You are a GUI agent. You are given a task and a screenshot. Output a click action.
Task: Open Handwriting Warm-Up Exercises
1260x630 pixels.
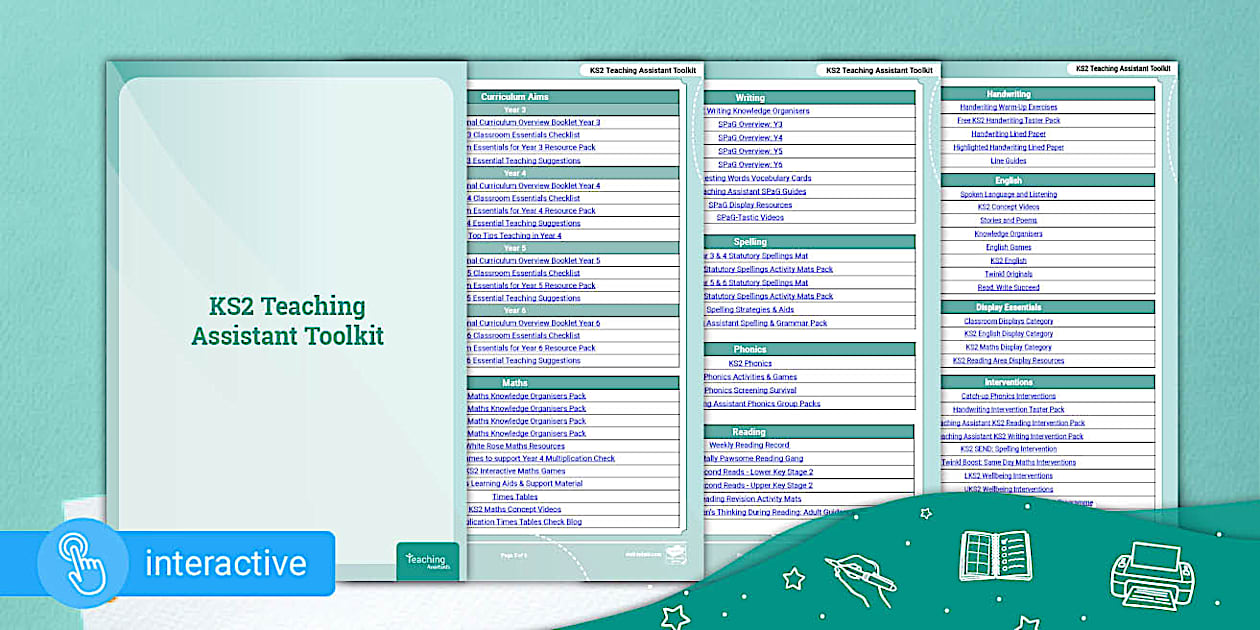pyautogui.click(x=1010, y=106)
